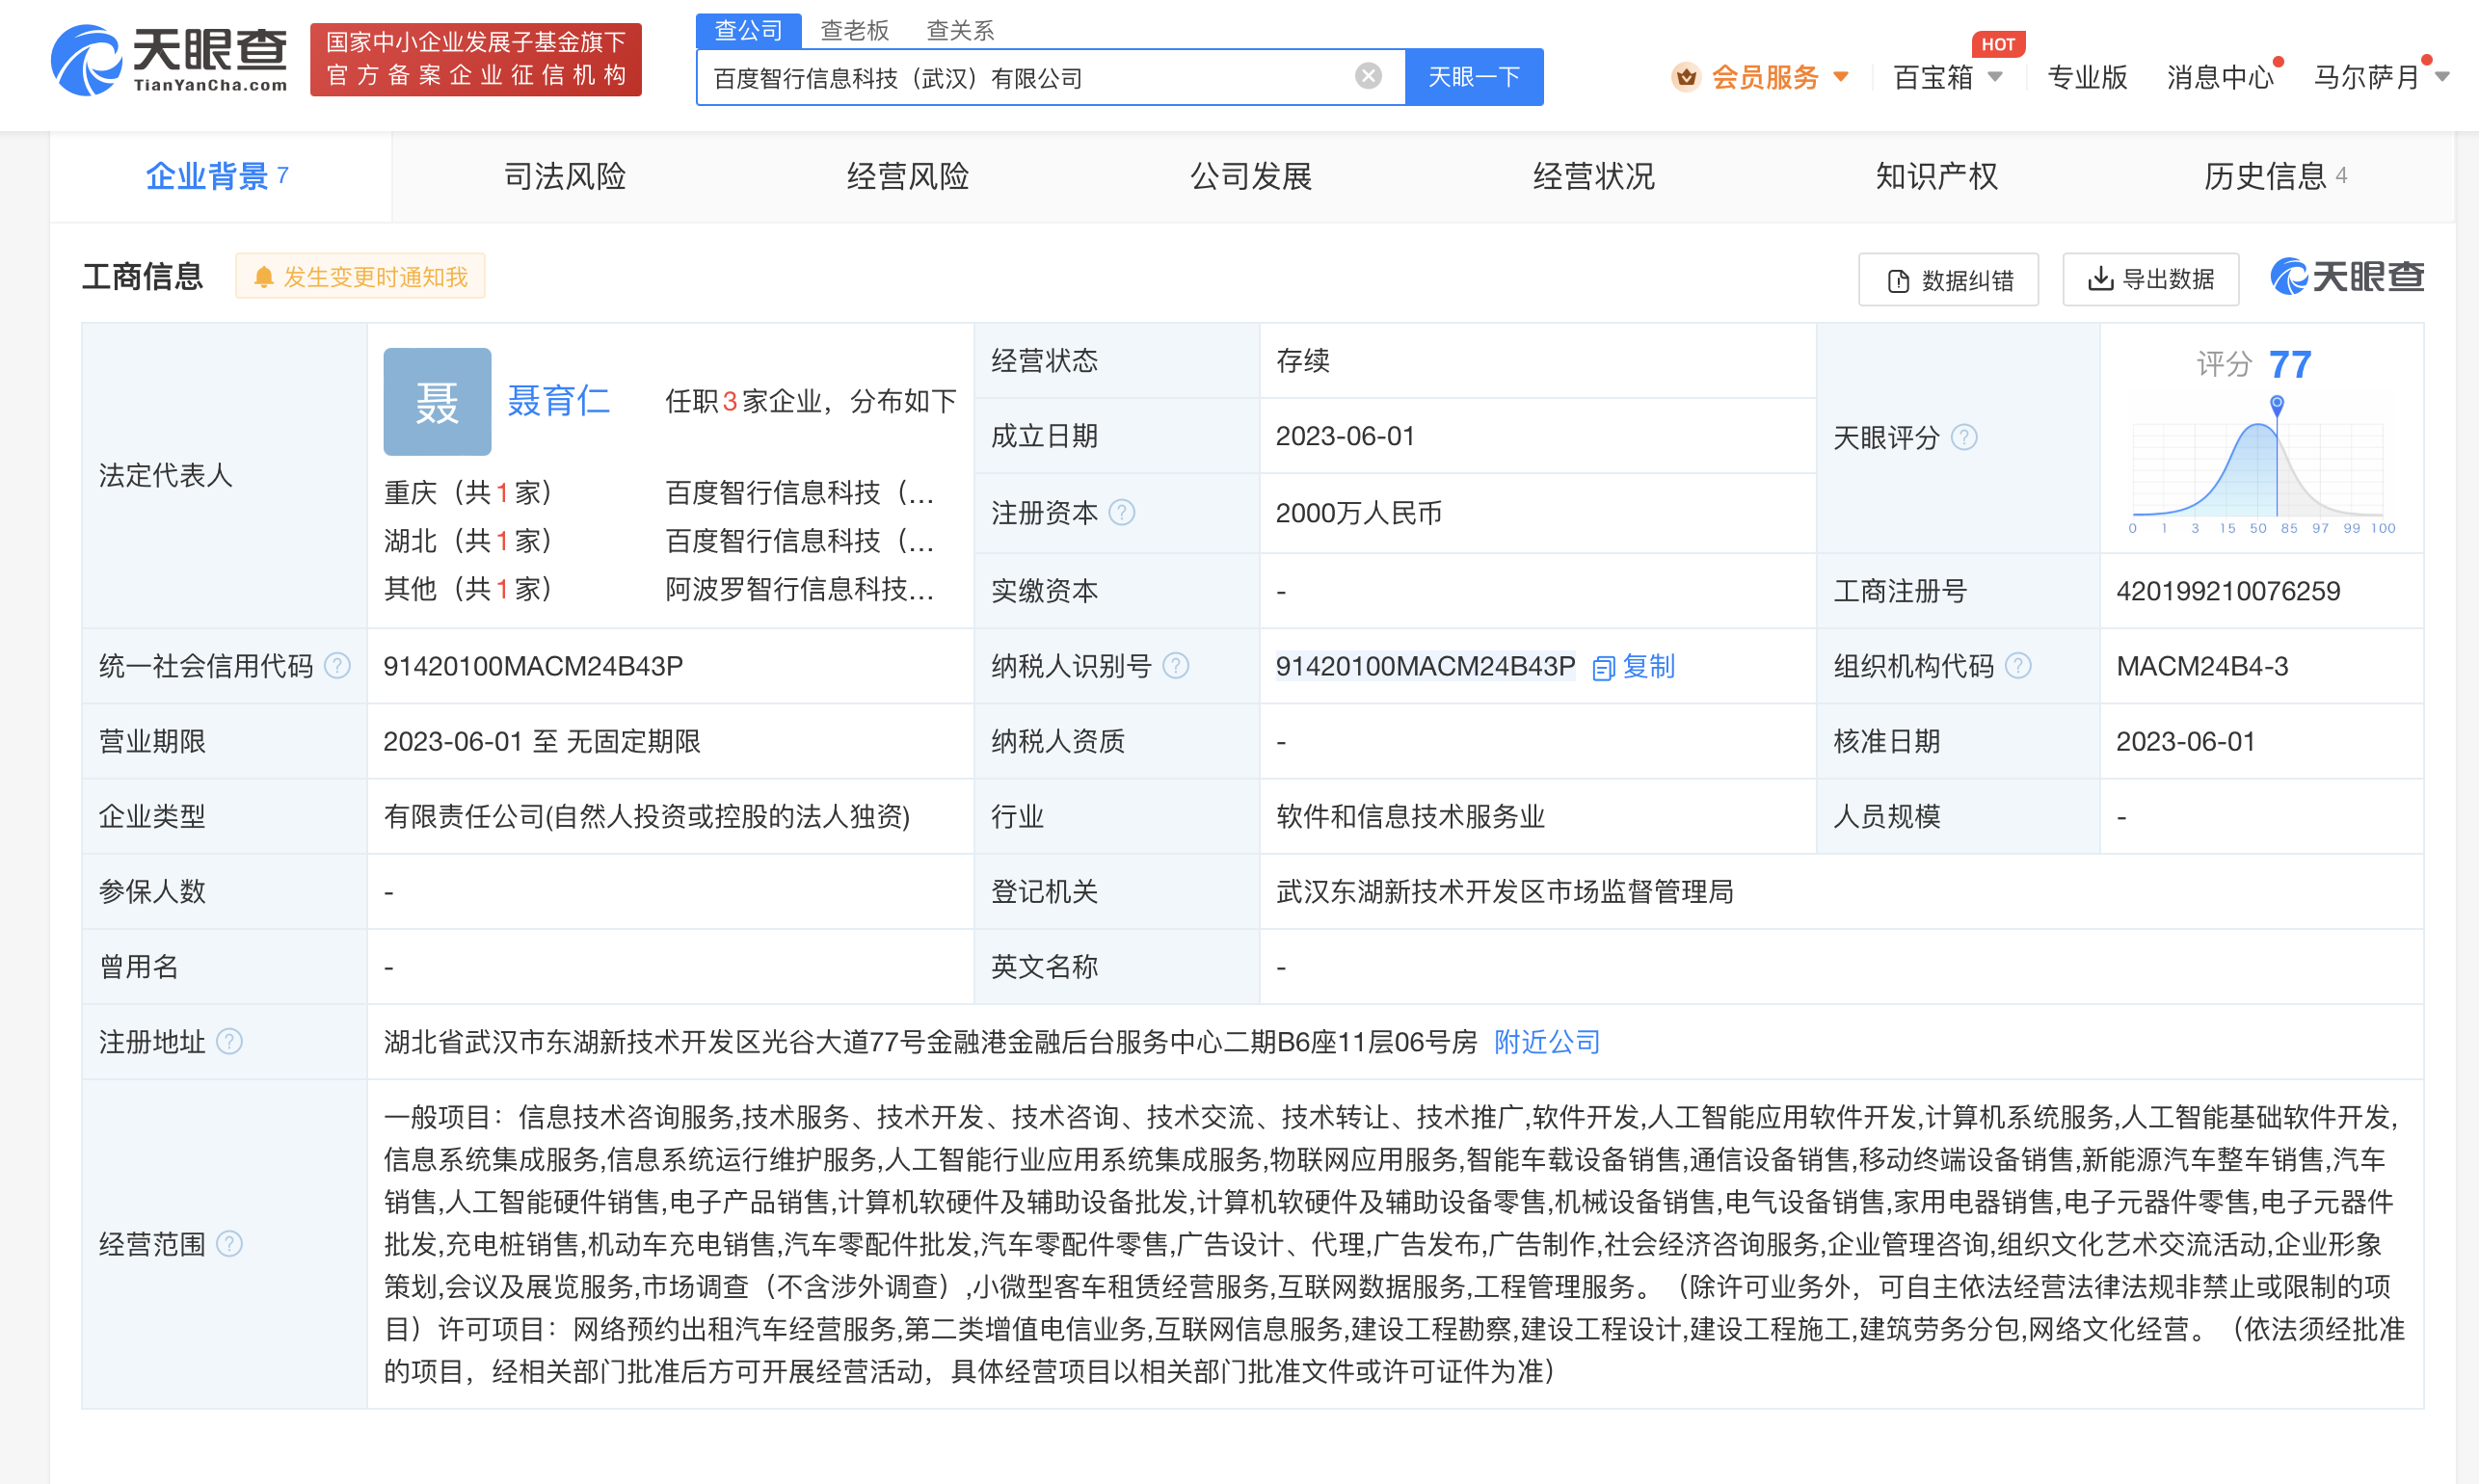Click 登记机关 value 武汉东湖新技术开发区市场监督管理局
The height and width of the screenshot is (1484, 2479).
(x=1505, y=891)
